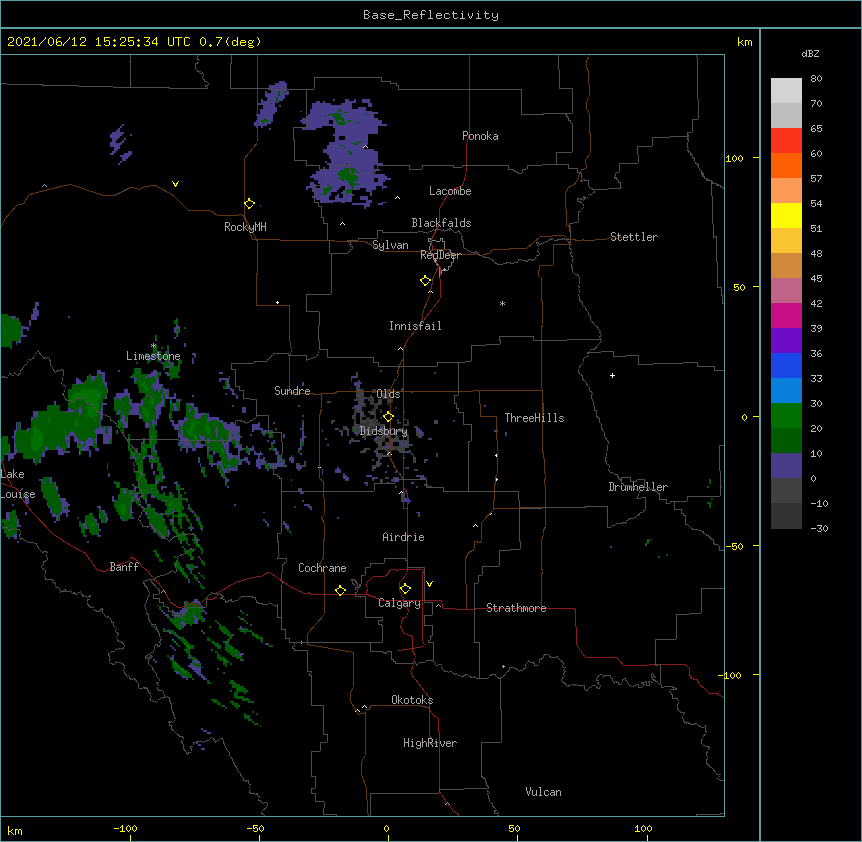Click the white plus marker north of Drumheller
The image size is (862, 842).
[612, 375]
